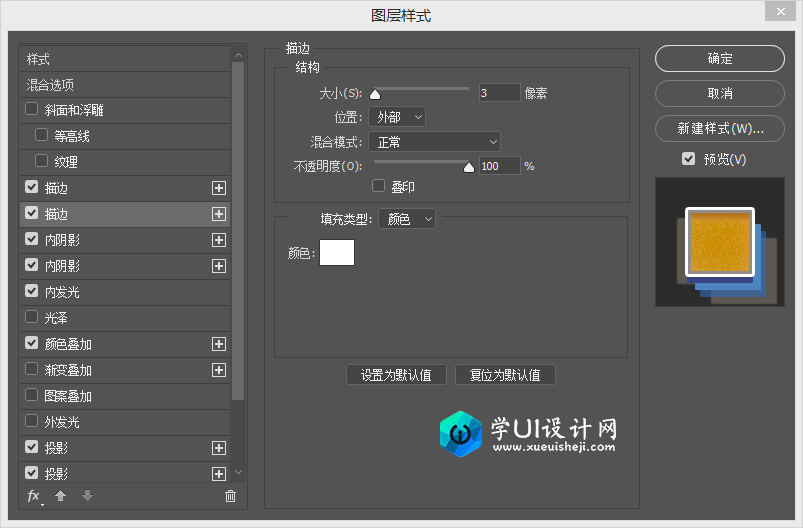Viewport: 803px width, 528px height.
Task: Select the 混合选项 row
Action: coord(125,85)
